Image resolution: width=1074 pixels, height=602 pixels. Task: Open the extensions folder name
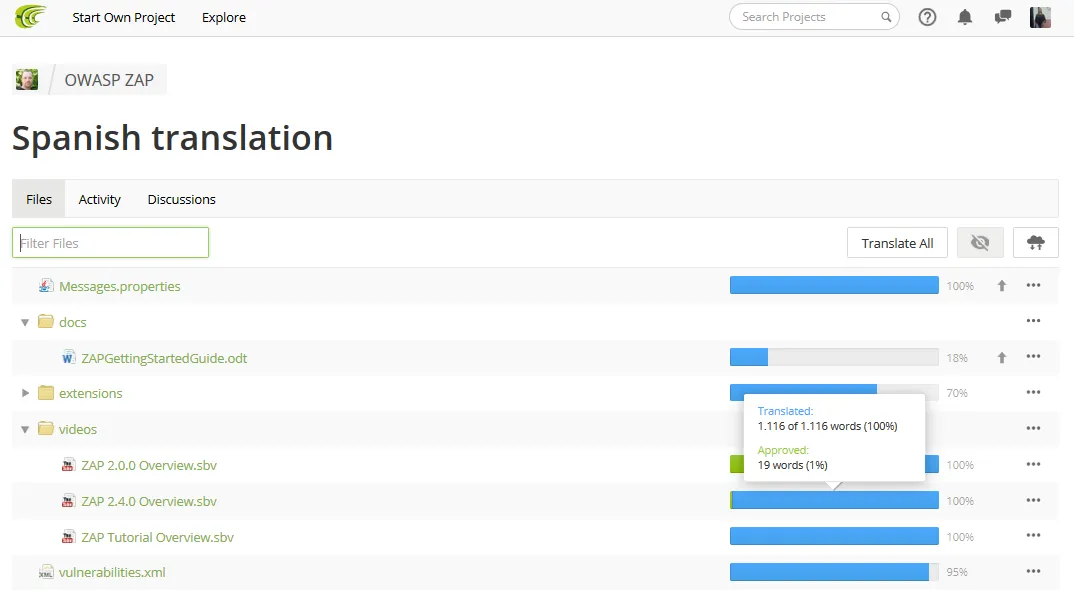(90, 393)
